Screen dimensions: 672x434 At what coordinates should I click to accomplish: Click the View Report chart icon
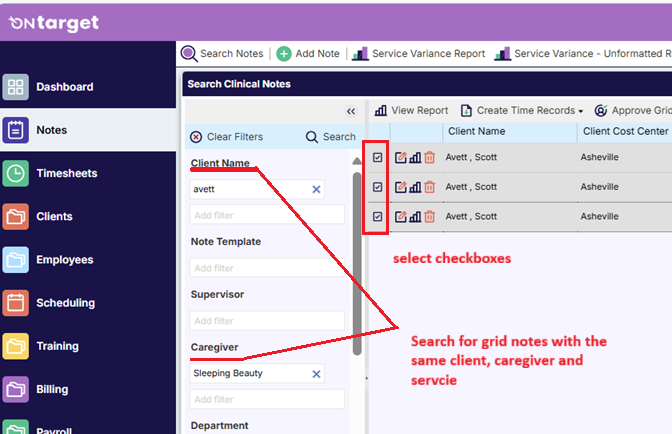[x=381, y=111]
